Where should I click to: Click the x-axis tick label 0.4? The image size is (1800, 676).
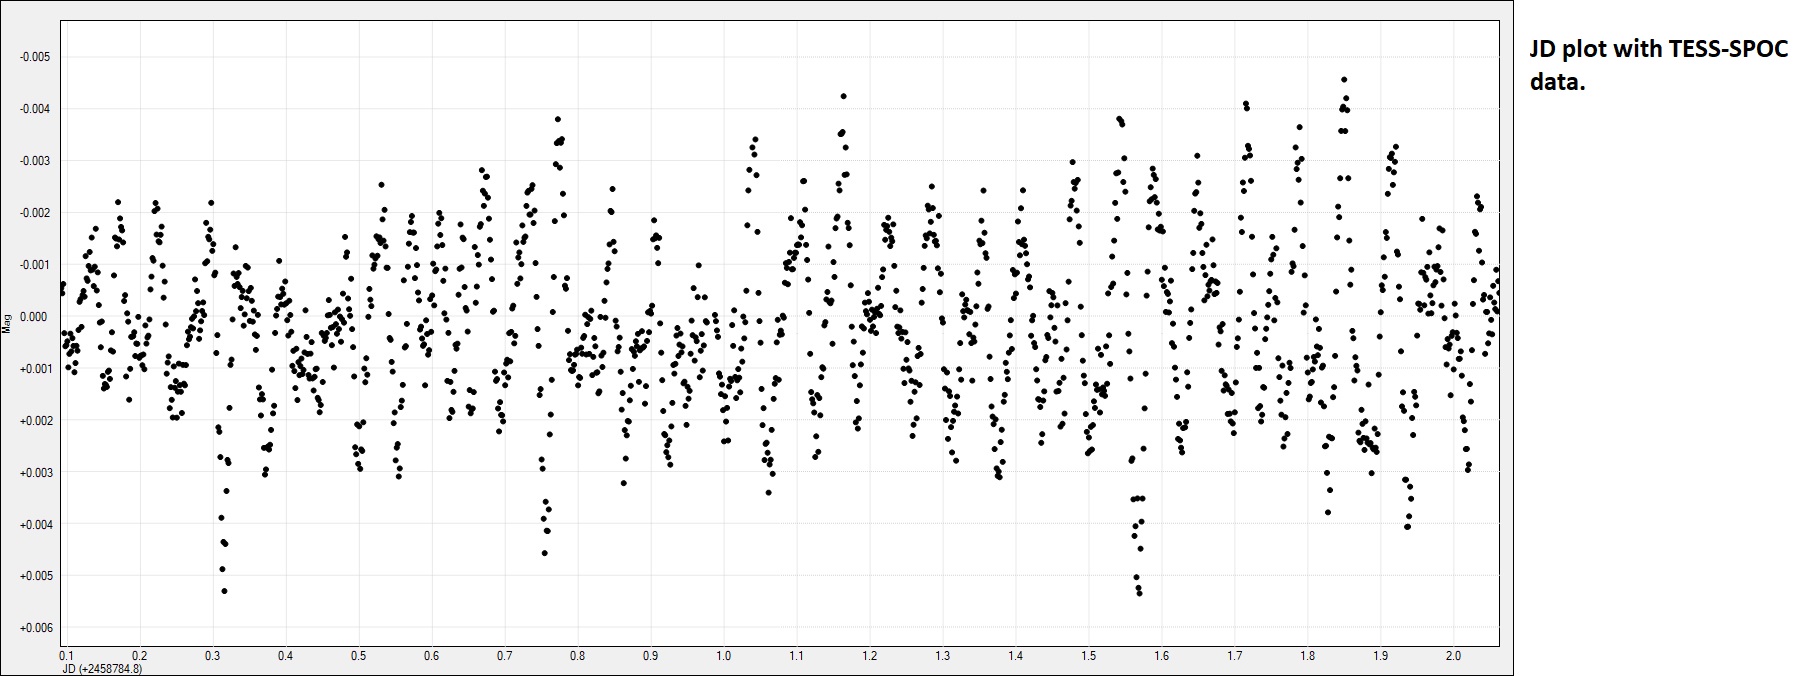pyautogui.click(x=286, y=656)
